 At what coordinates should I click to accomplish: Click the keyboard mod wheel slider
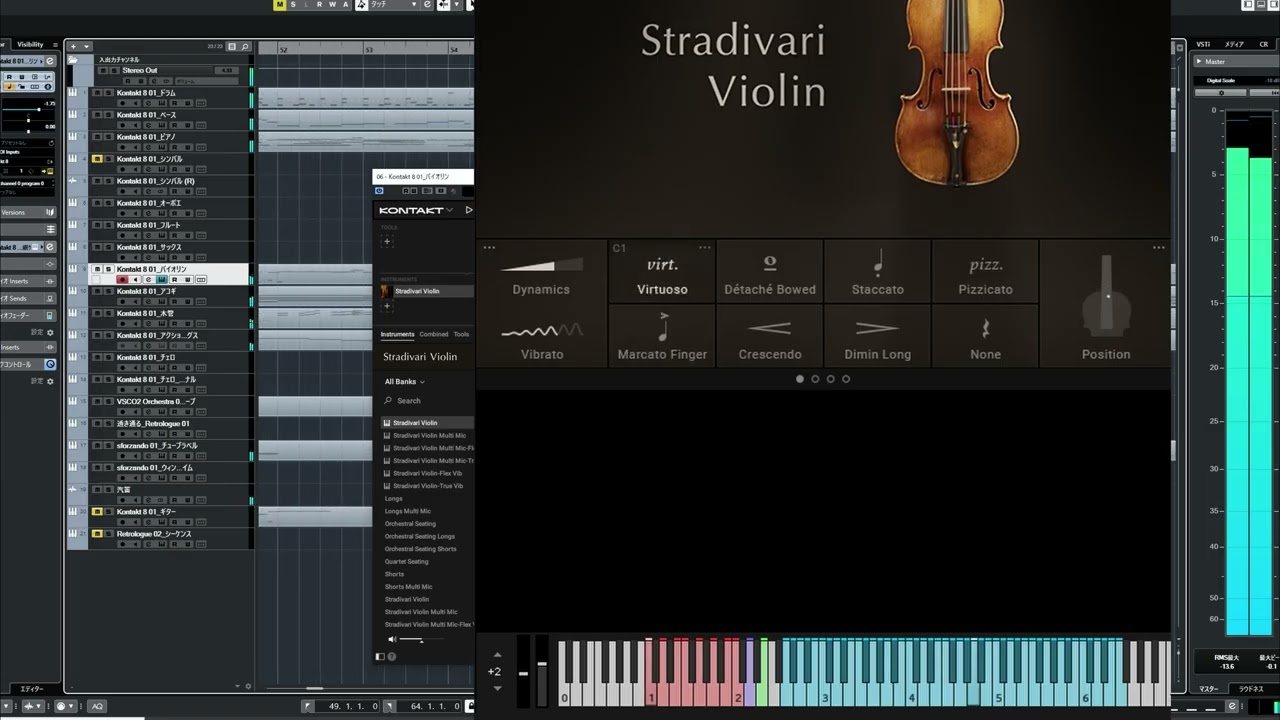point(542,671)
